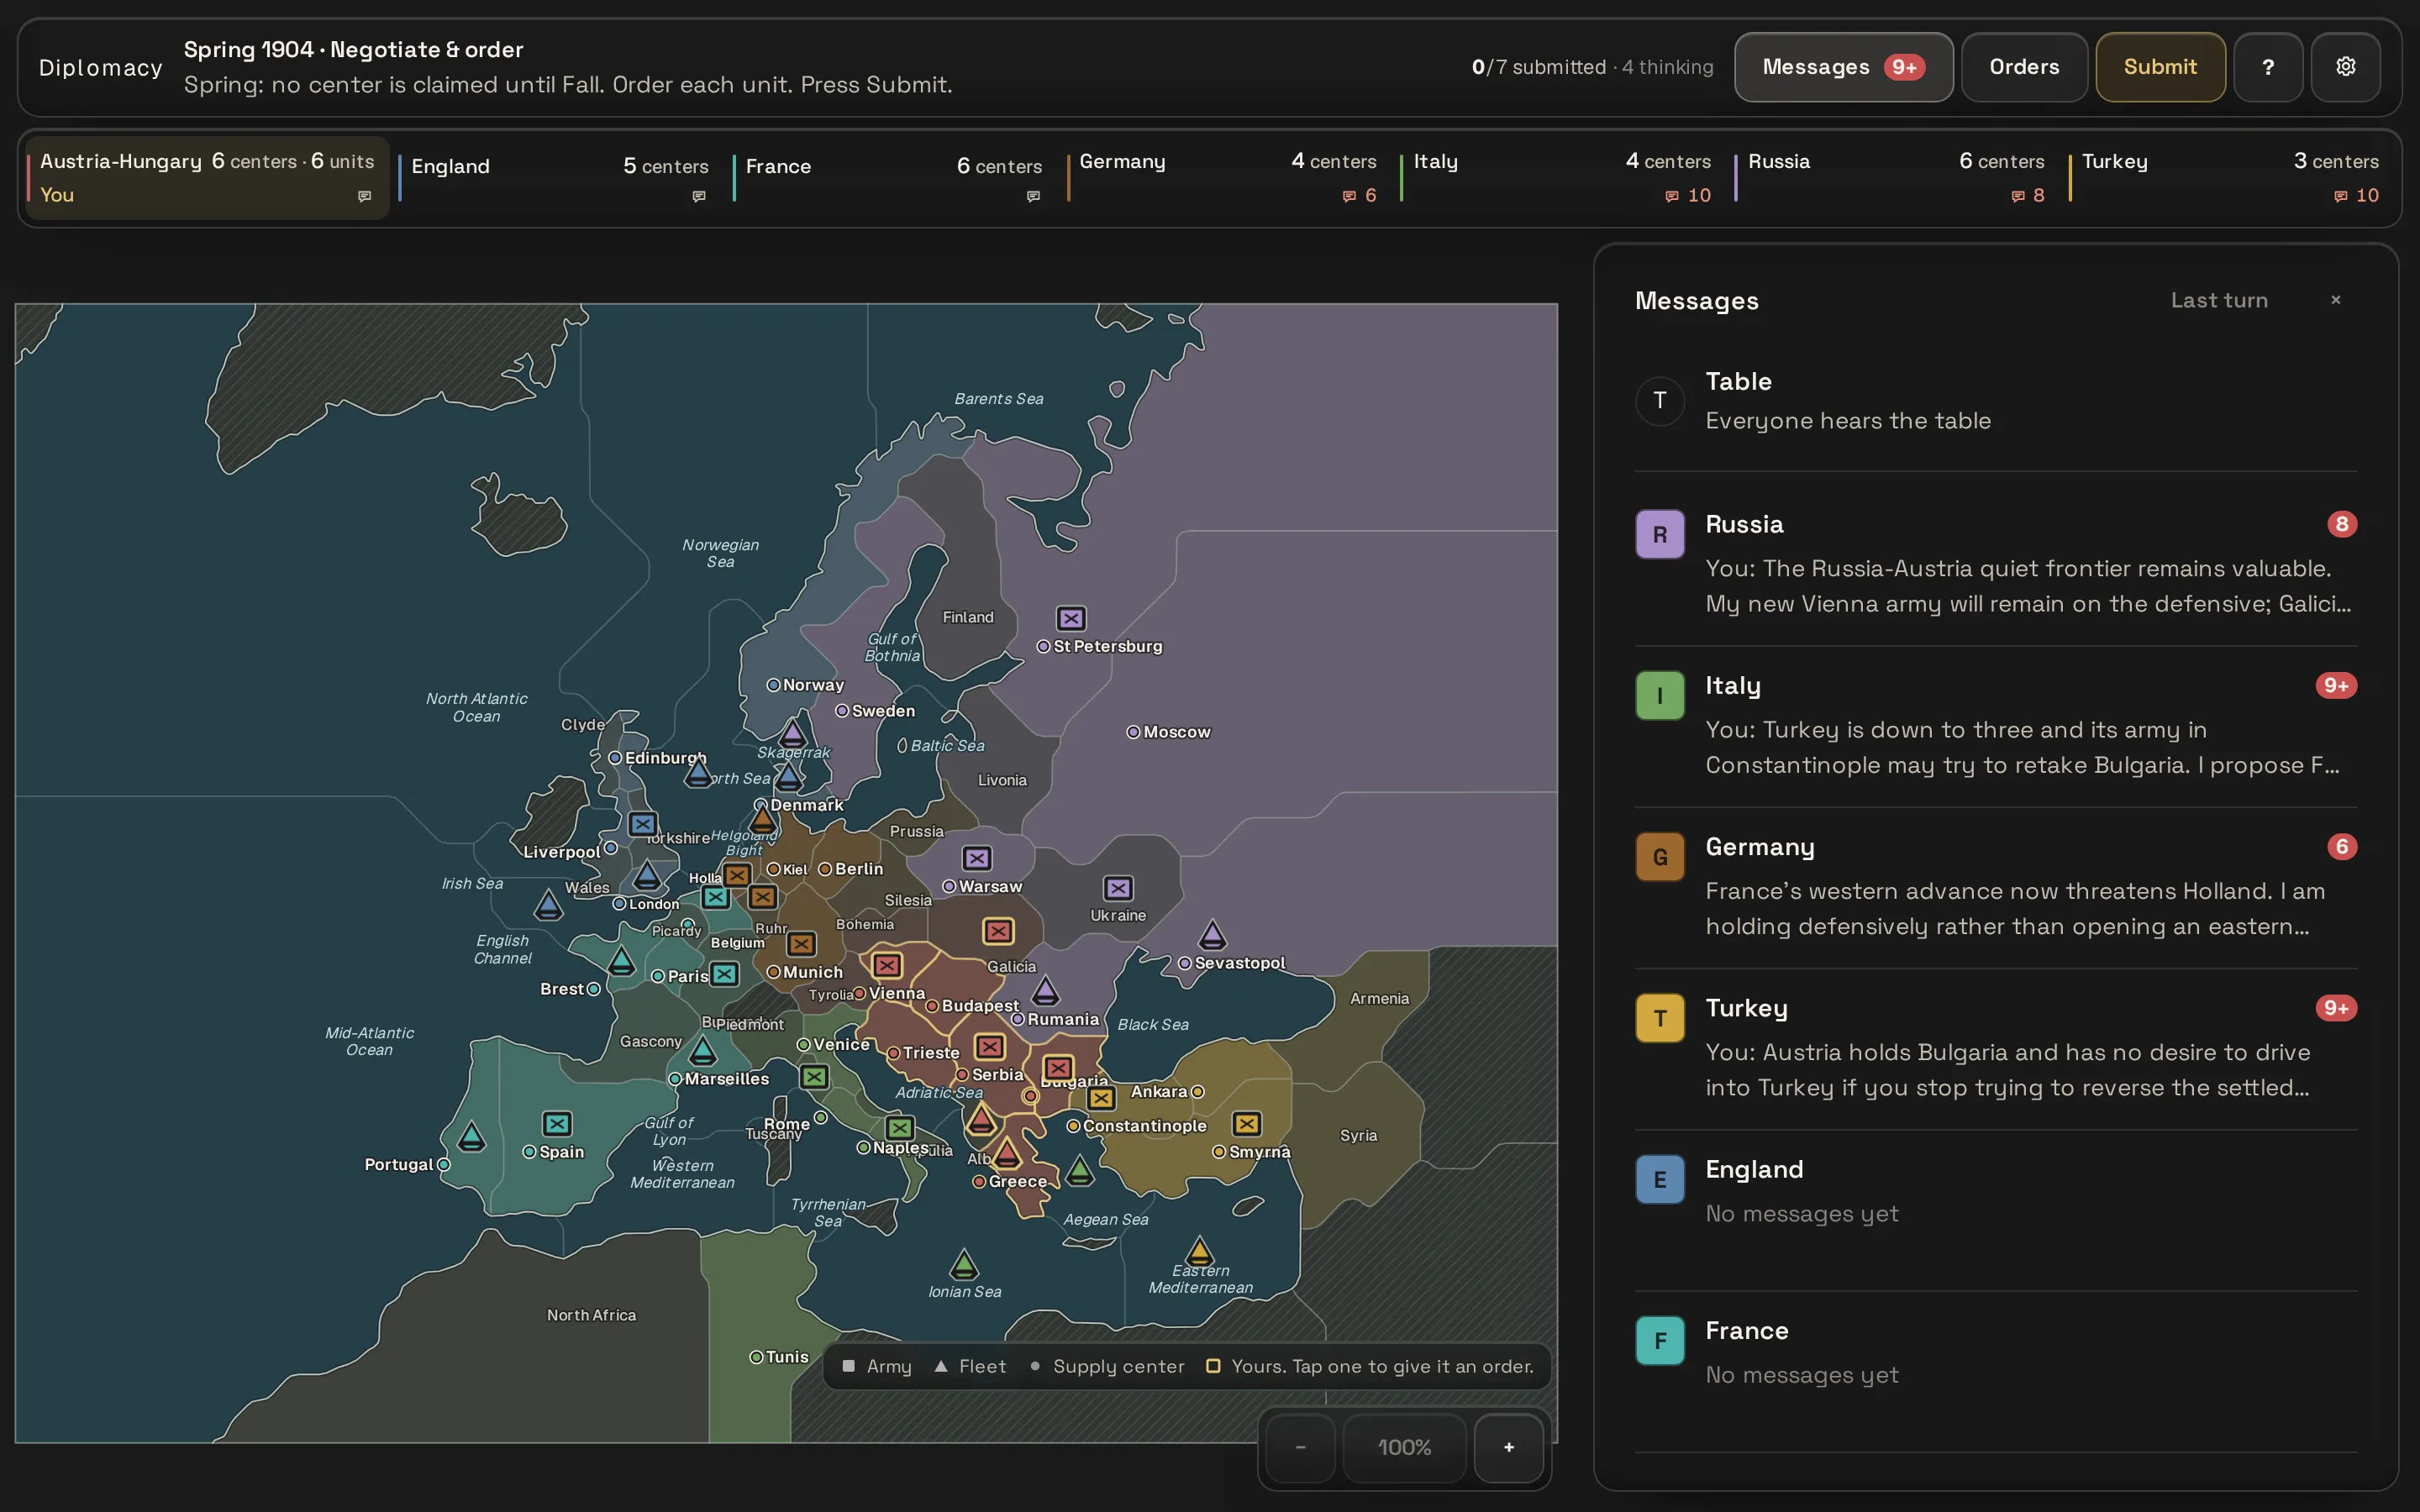Click the fleet in the English Channel
The height and width of the screenshot is (1512, 2420).
pos(548,906)
